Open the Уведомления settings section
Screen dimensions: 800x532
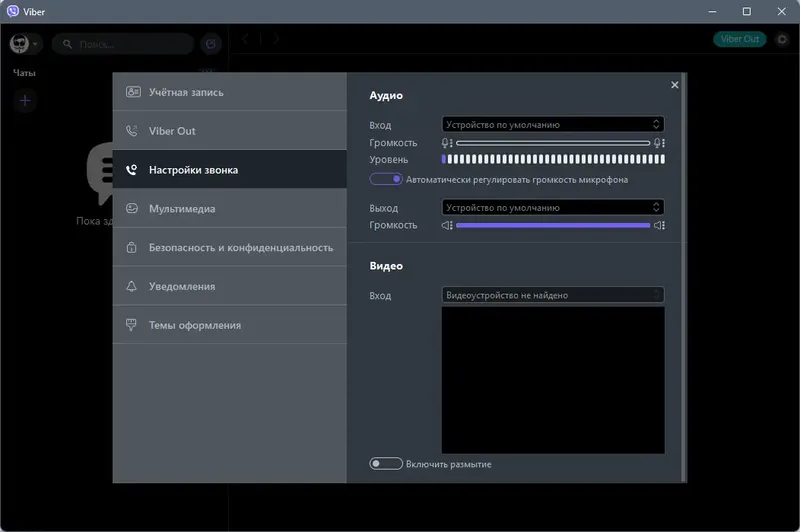click(230, 286)
